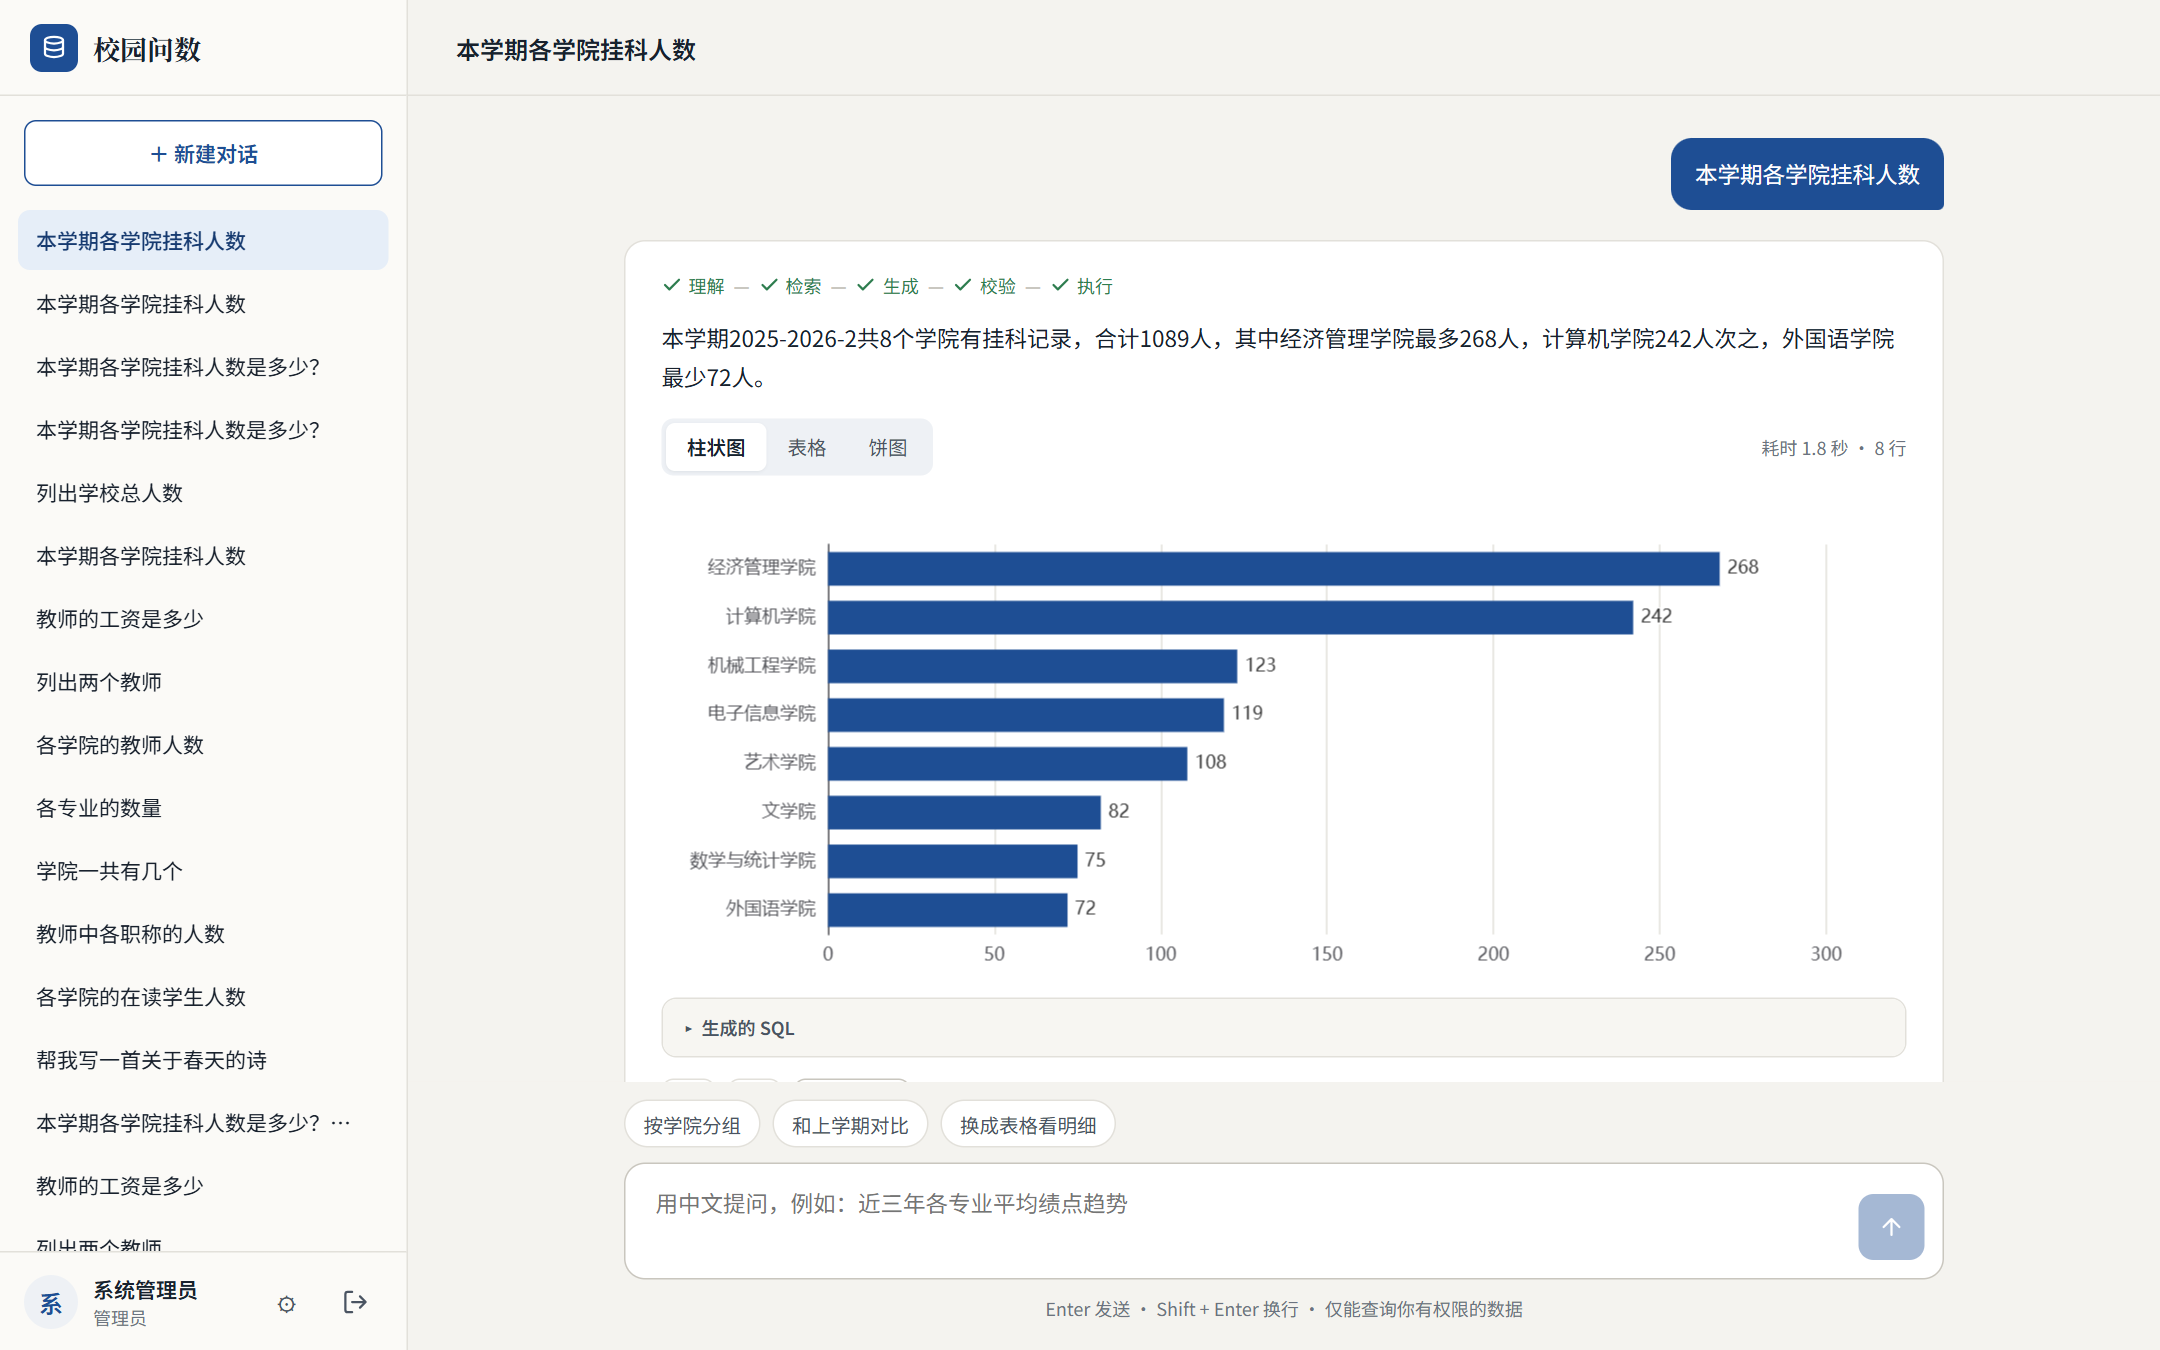Click the value label 242
Screen dimensions: 2160x1350
(x=1656, y=616)
